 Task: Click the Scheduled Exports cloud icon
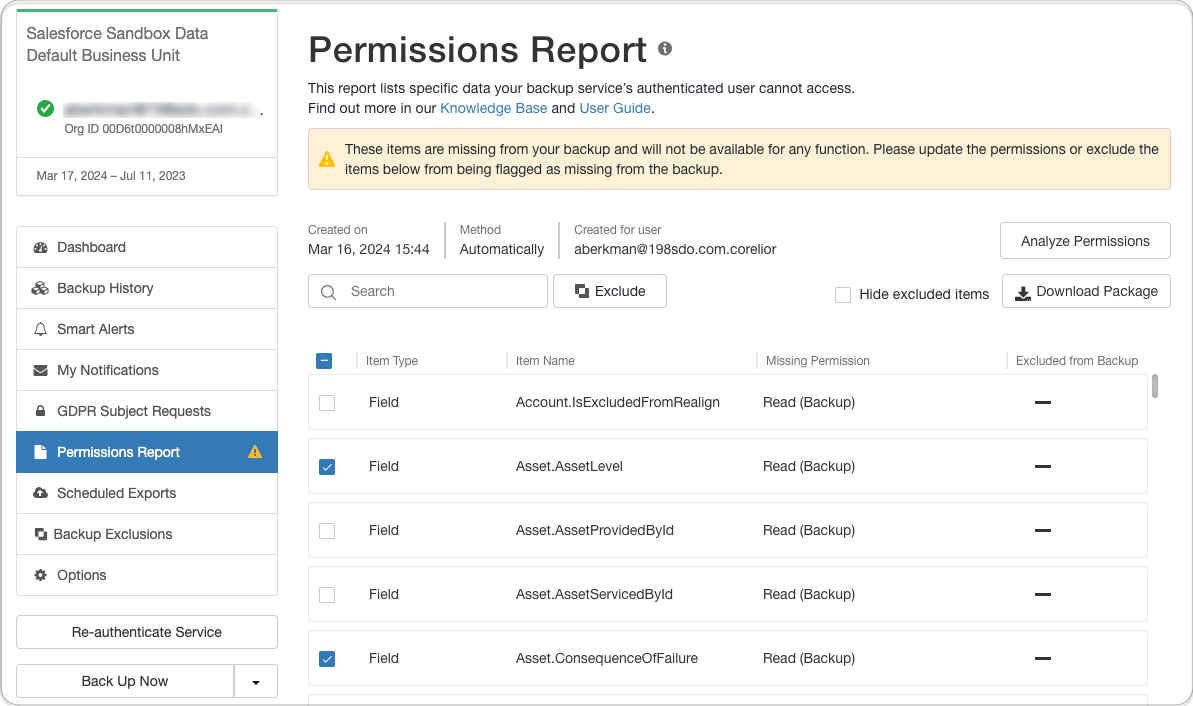tap(40, 494)
